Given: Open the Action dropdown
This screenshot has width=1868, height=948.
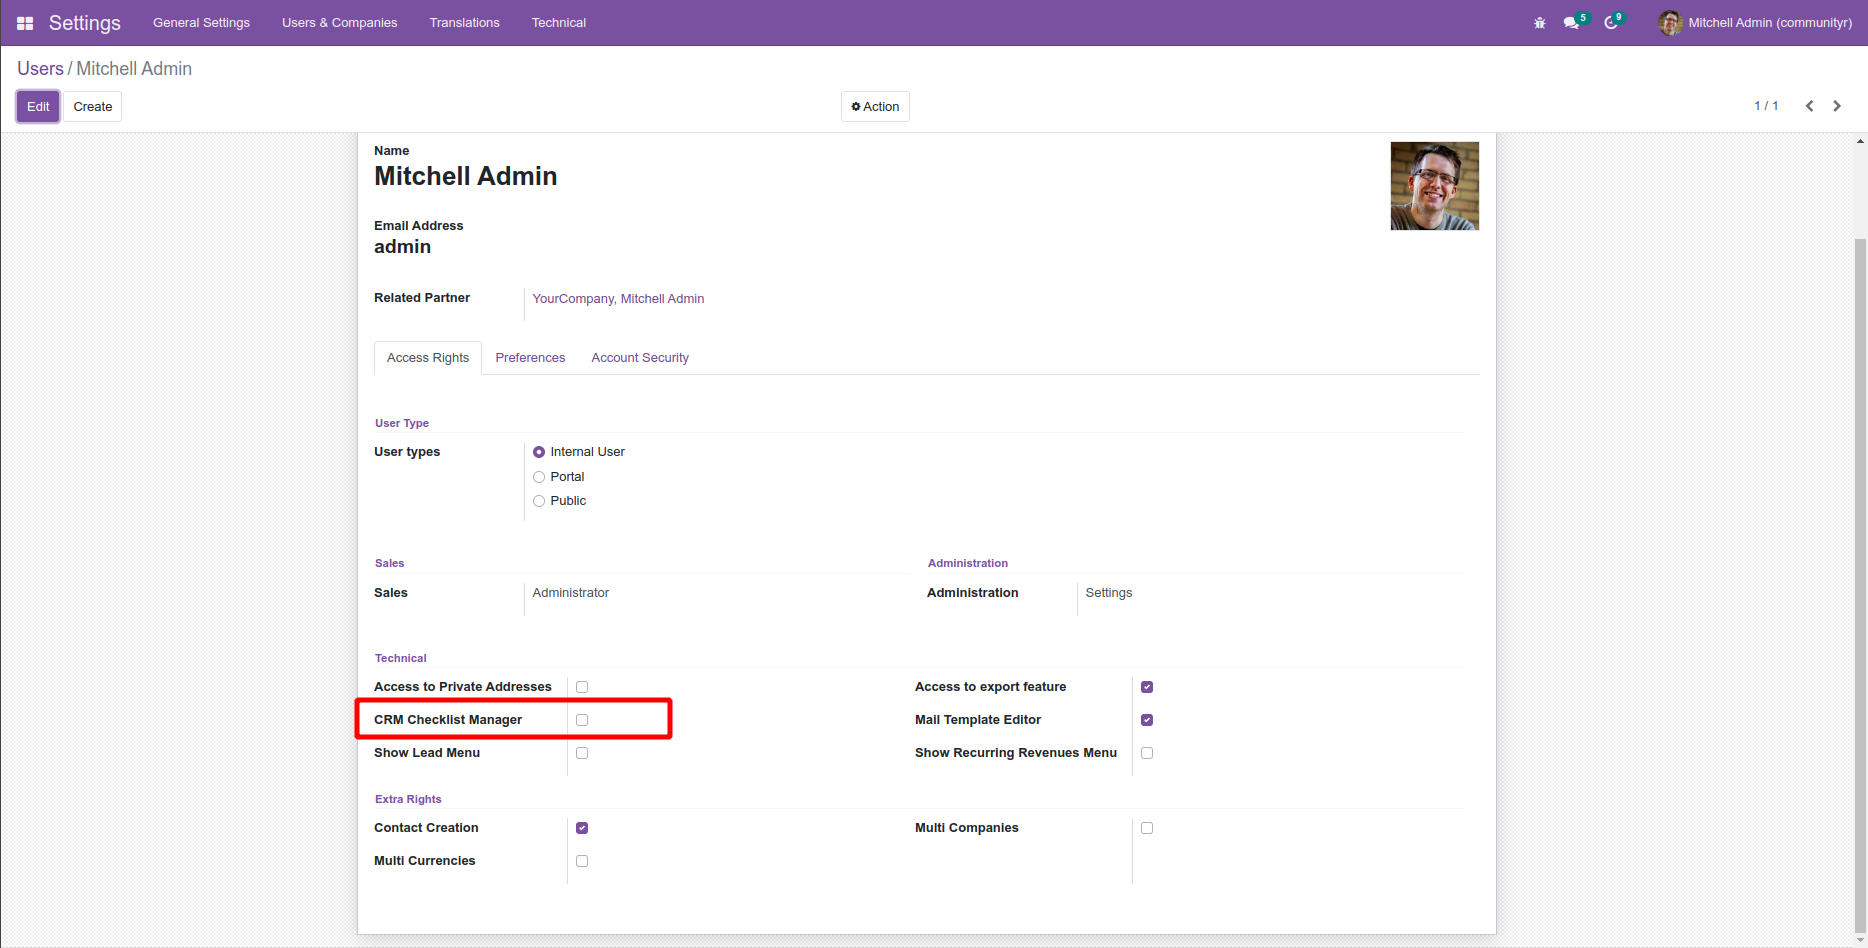Looking at the screenshot, I should (x=875, y=107).
